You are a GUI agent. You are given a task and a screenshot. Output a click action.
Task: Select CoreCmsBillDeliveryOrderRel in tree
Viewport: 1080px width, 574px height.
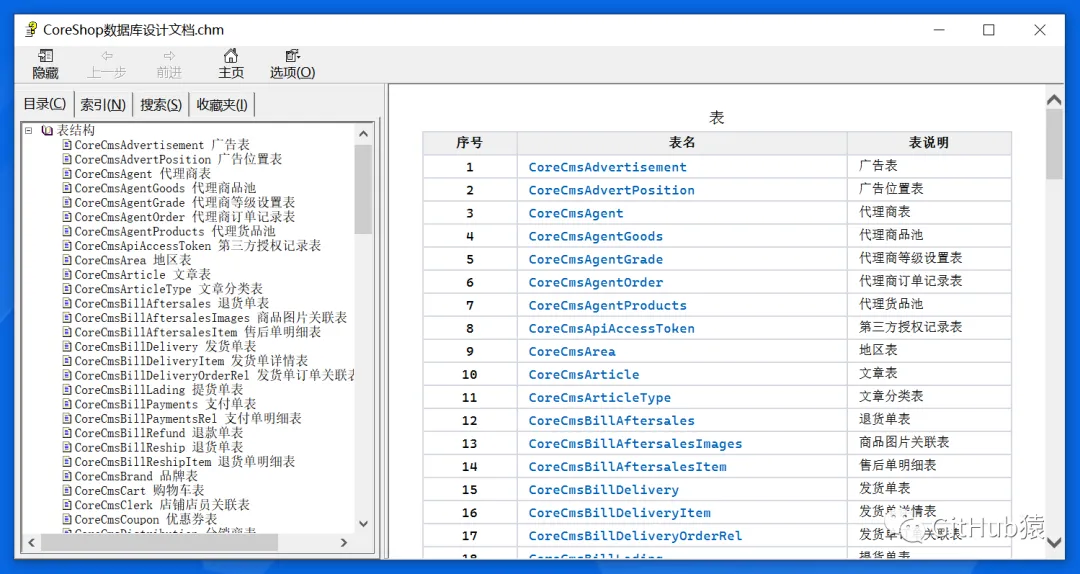214,376
